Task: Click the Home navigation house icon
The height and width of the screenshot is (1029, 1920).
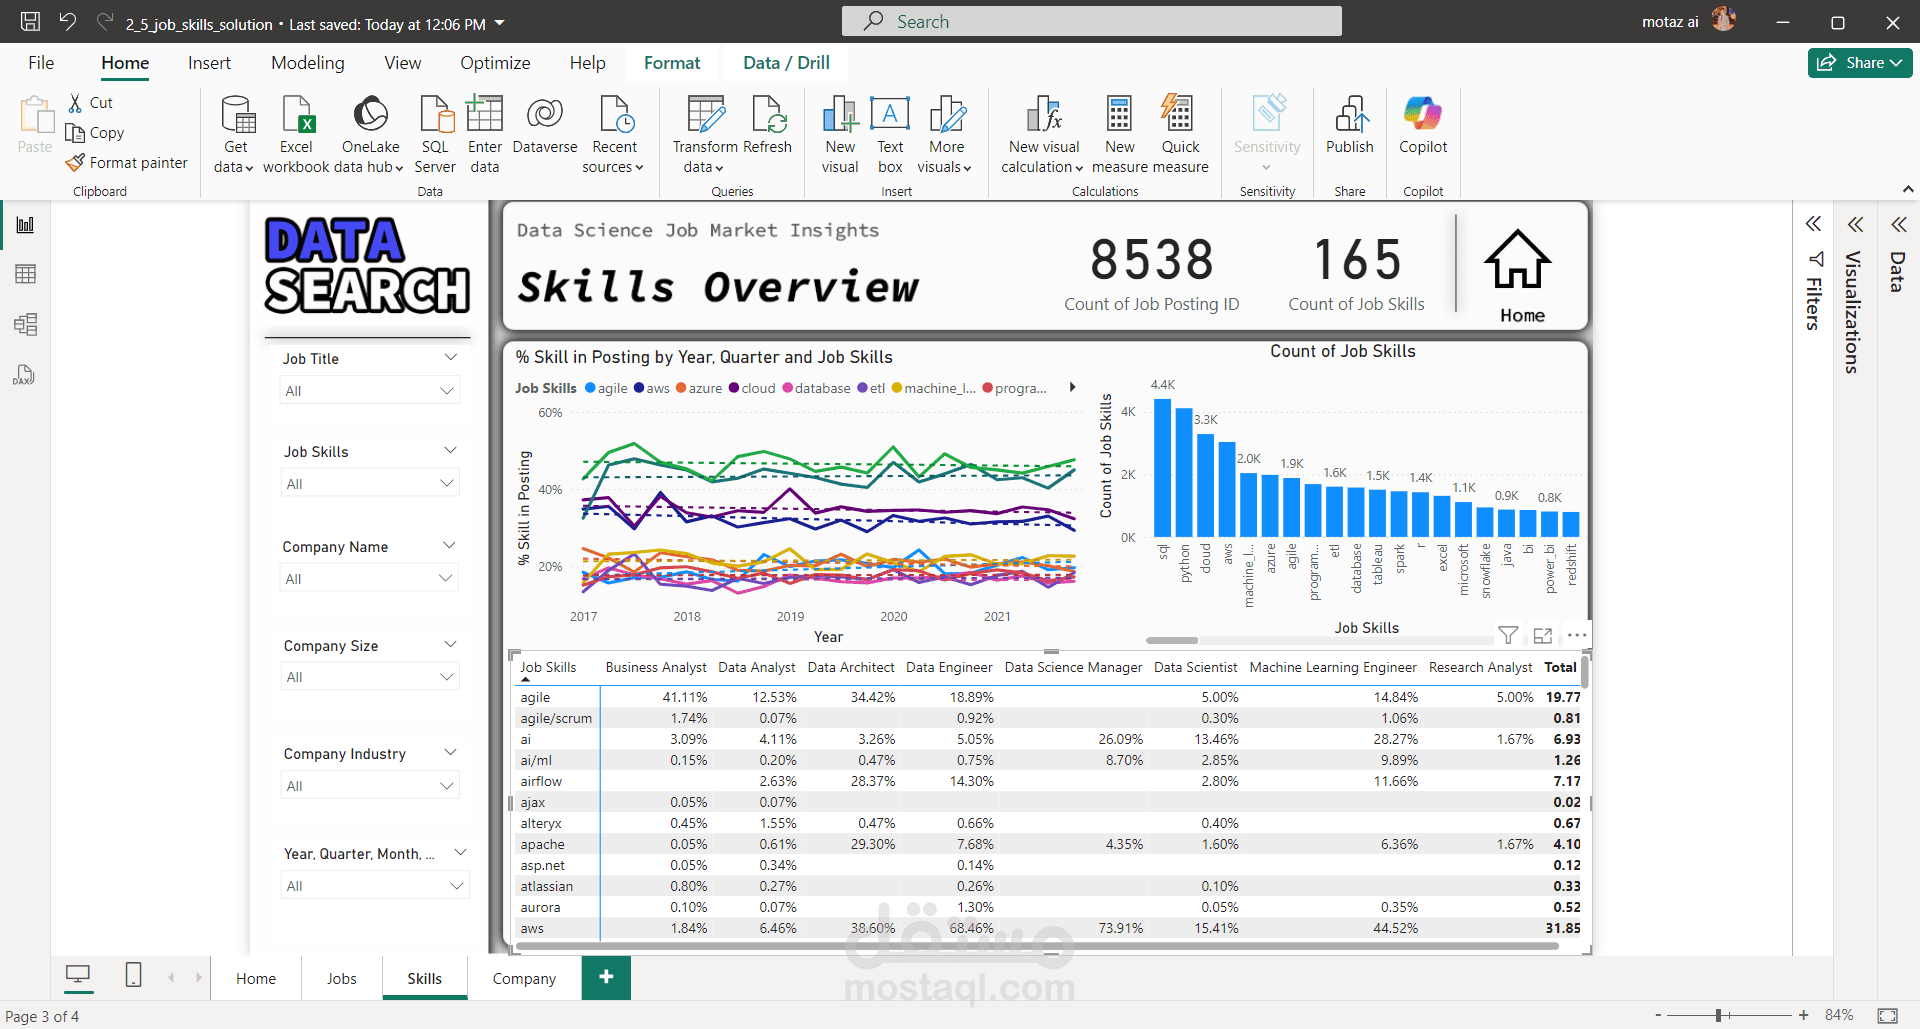Action: [1517, 261]
